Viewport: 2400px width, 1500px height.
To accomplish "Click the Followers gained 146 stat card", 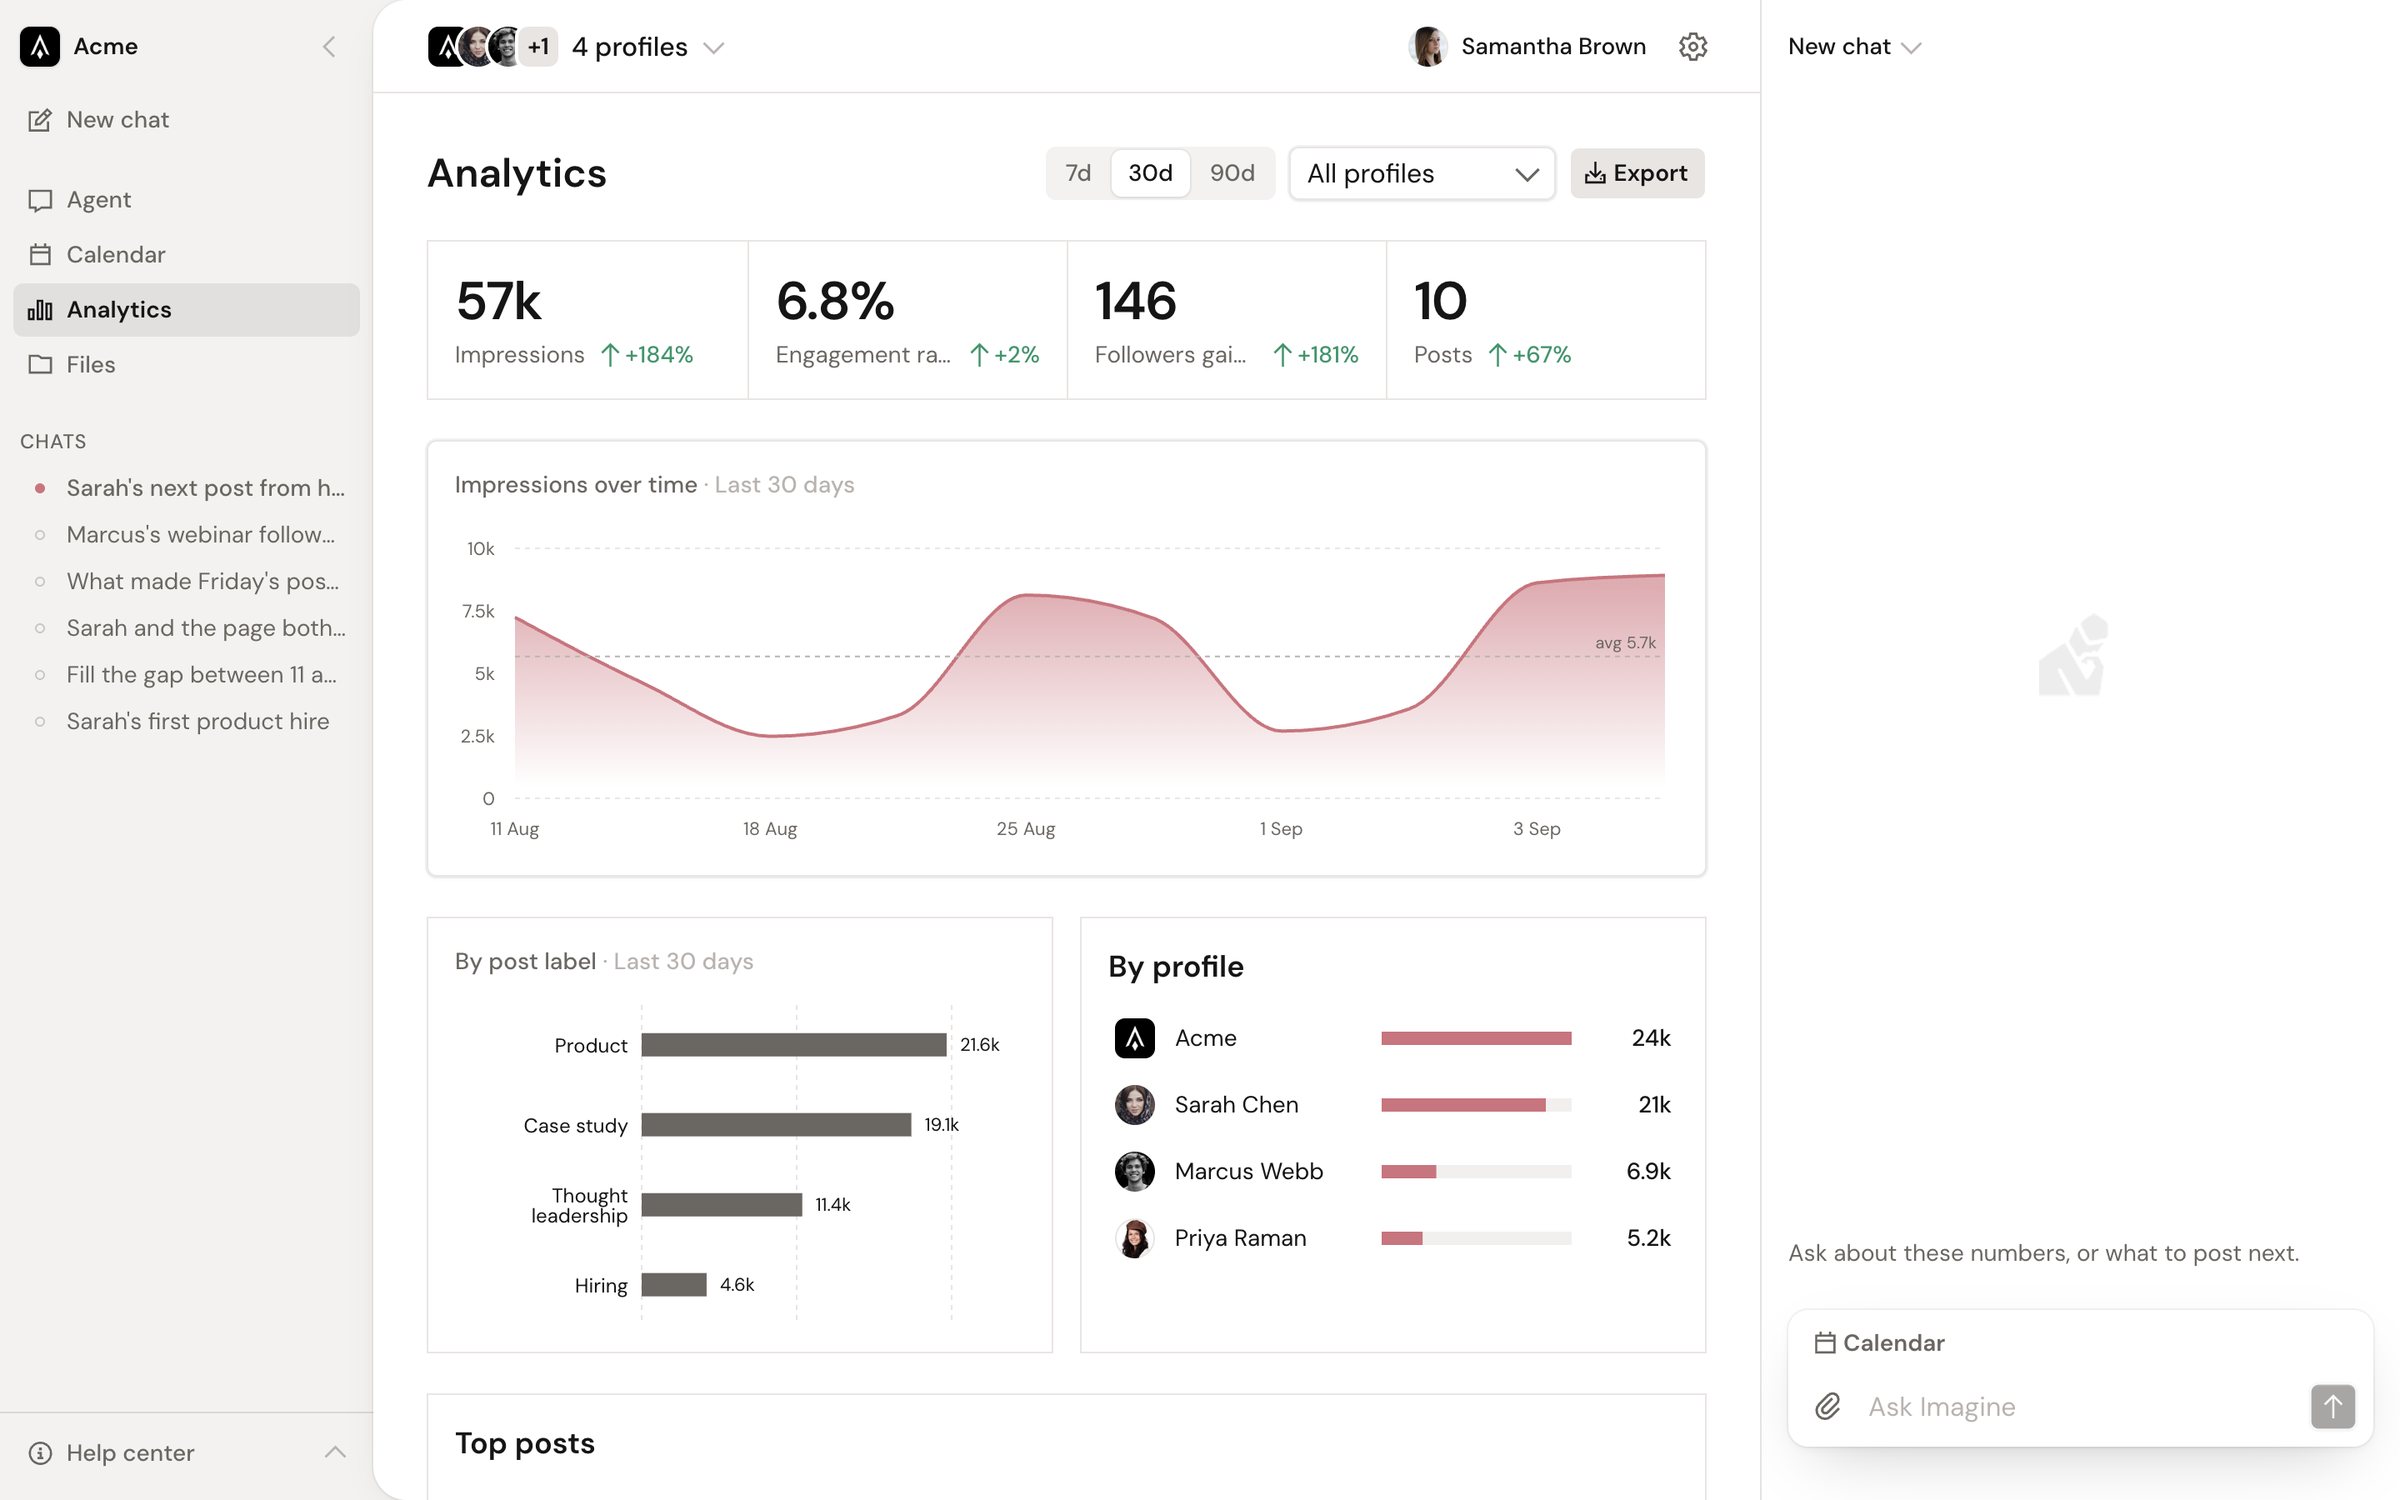I will (1226, 320).
